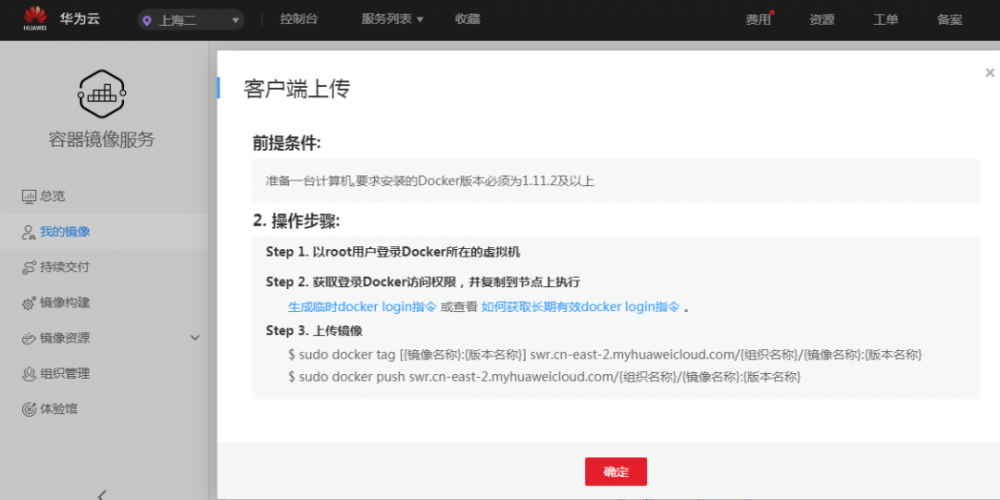Click the 容器镜像服务 container hexagon icon

click(x=102, y=94)
